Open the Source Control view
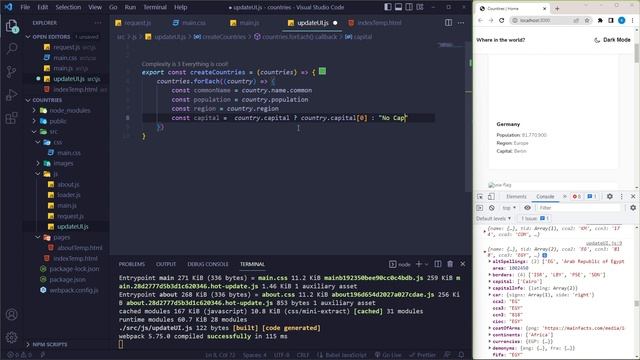 (12, 72)
